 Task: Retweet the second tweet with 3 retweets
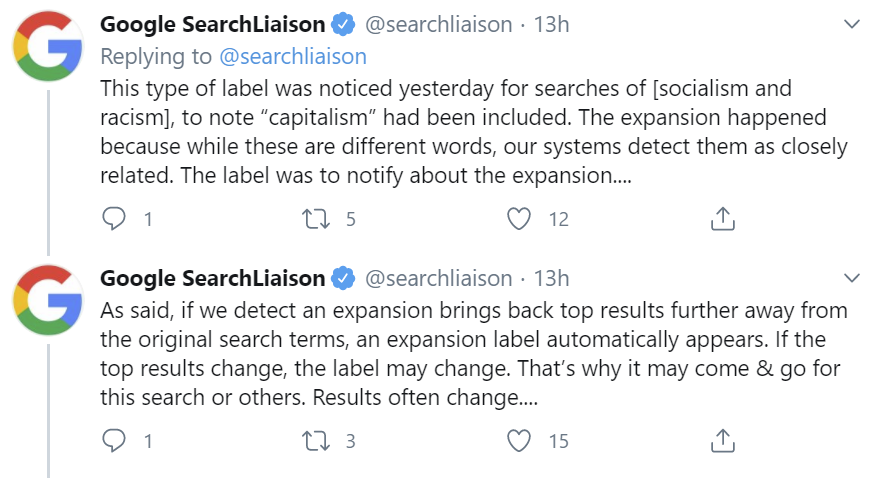coord(318,440)
